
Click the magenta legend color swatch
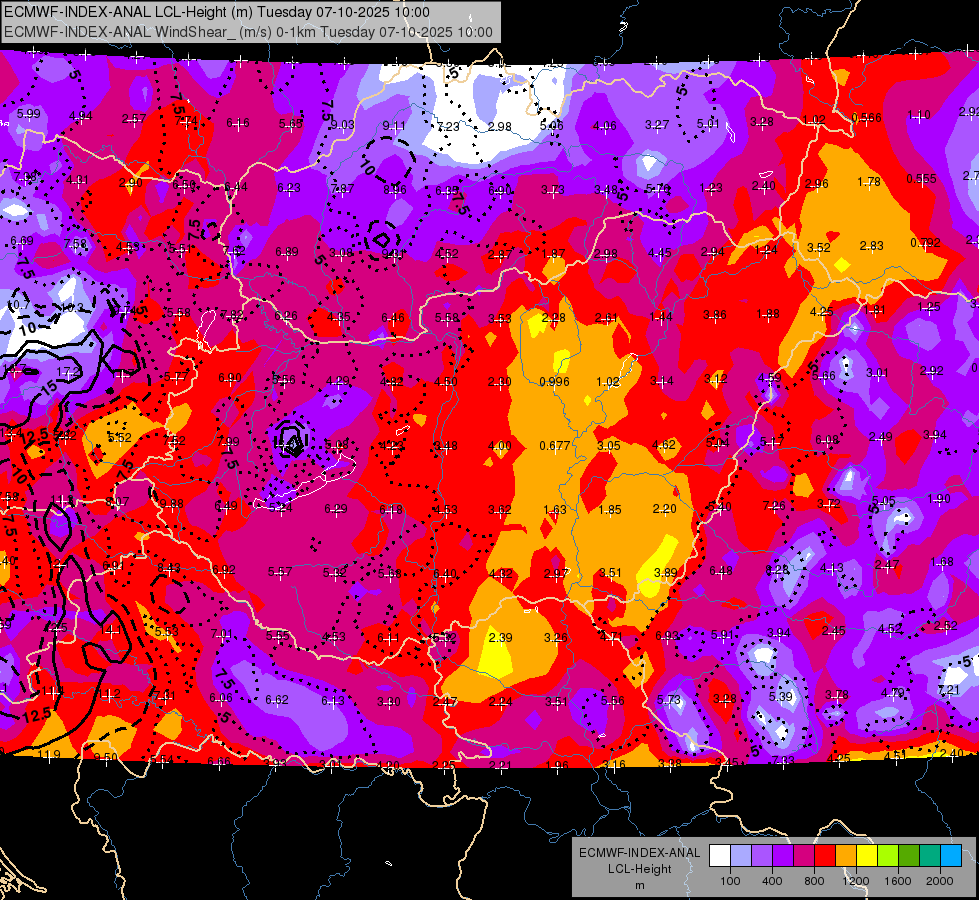(804, 856)
